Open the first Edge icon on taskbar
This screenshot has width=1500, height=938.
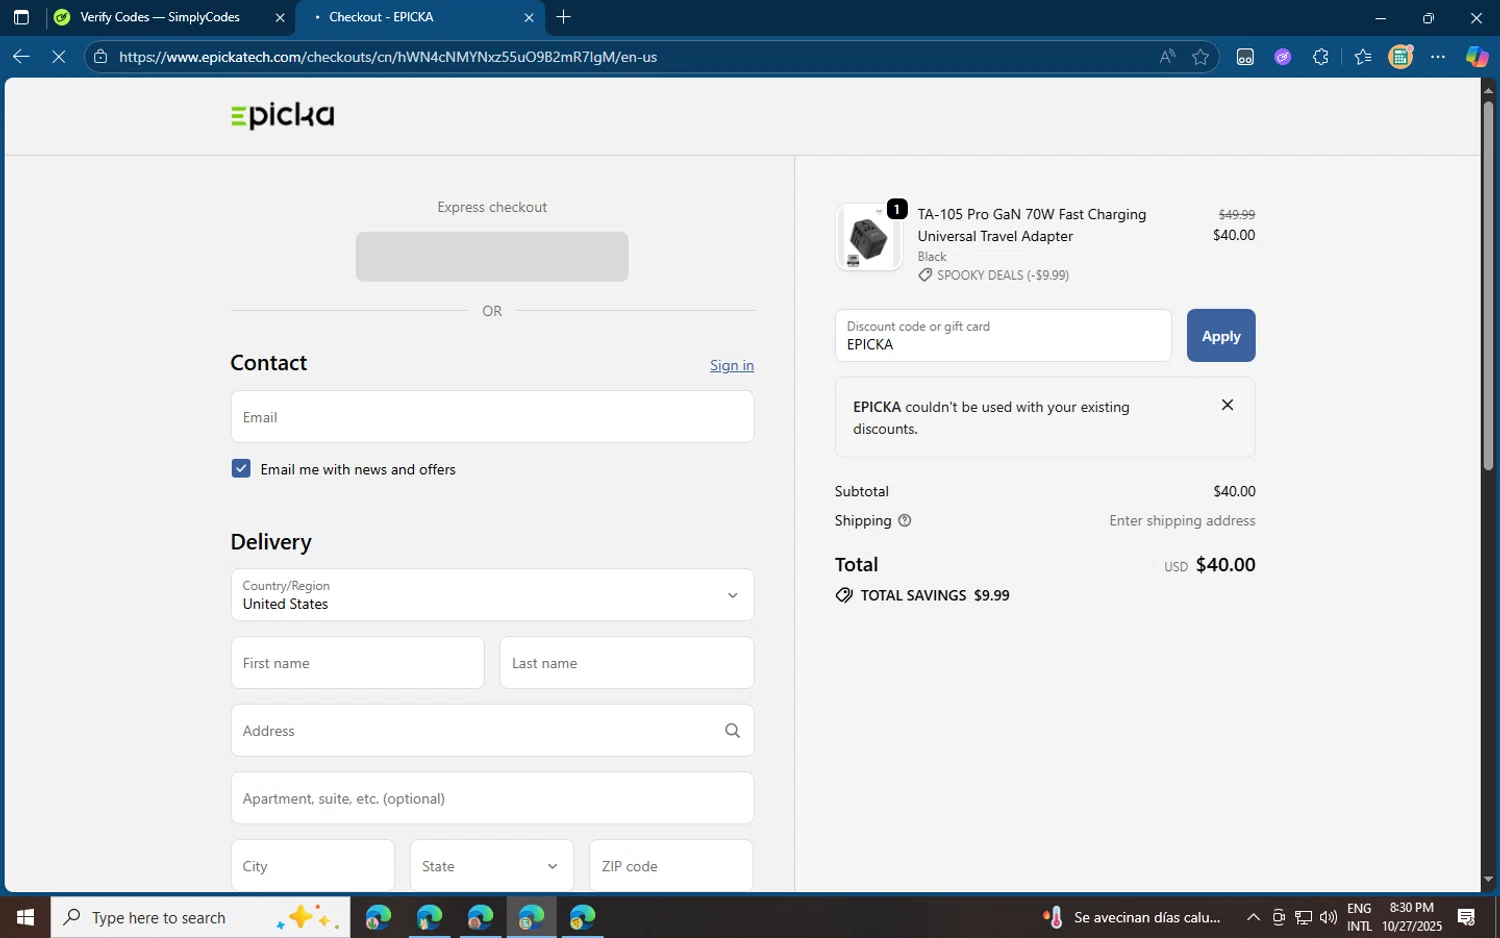(378, 917)
